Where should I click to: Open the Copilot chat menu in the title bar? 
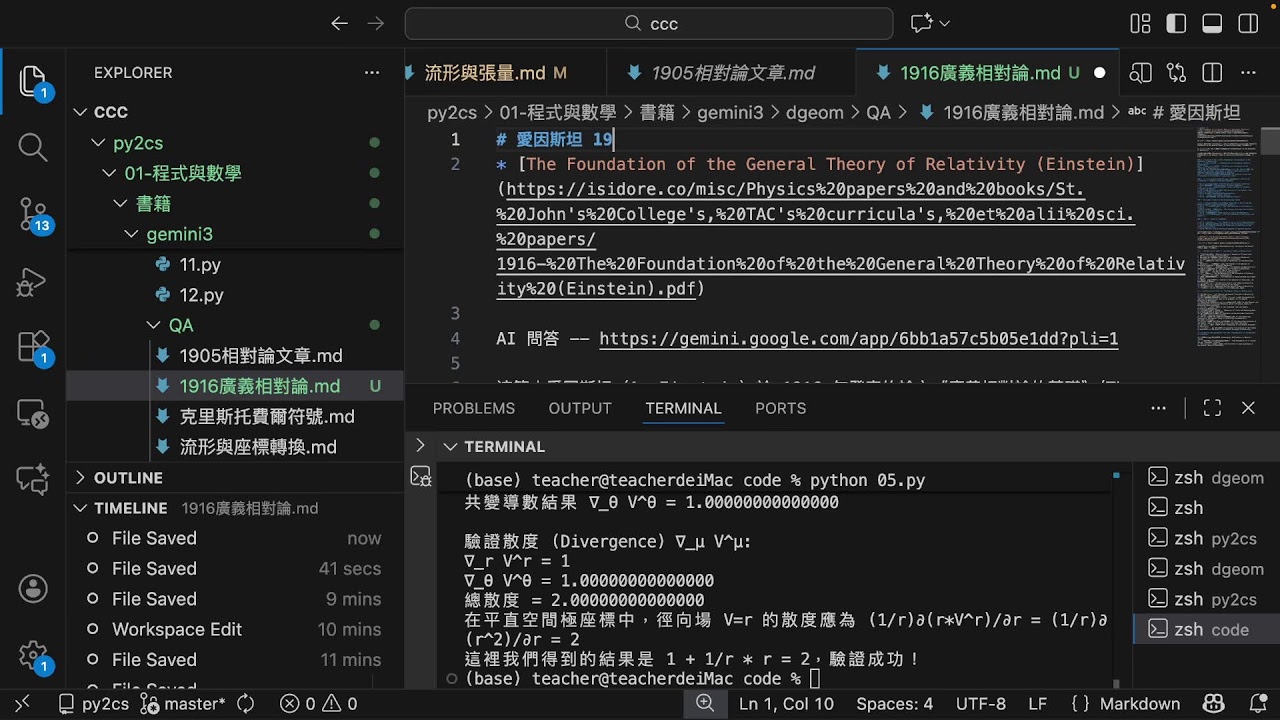tap(930, 23)
